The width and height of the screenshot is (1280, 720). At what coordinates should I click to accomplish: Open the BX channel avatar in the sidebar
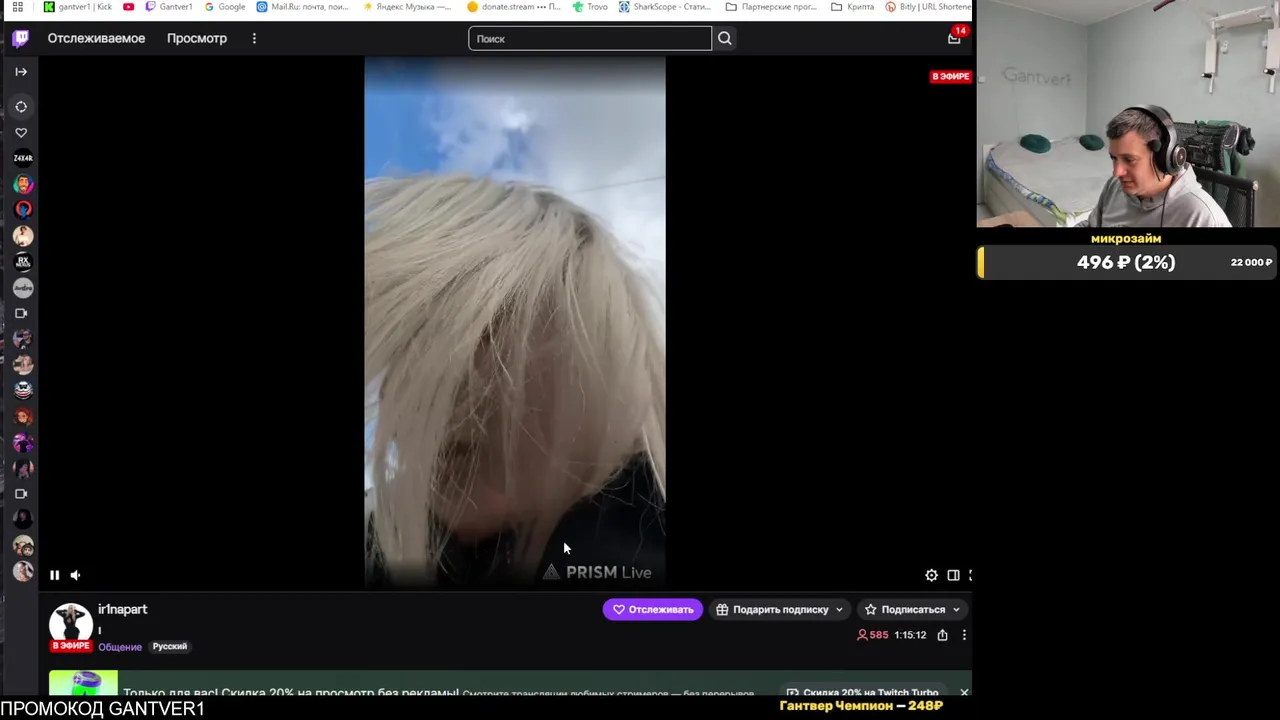22,262
